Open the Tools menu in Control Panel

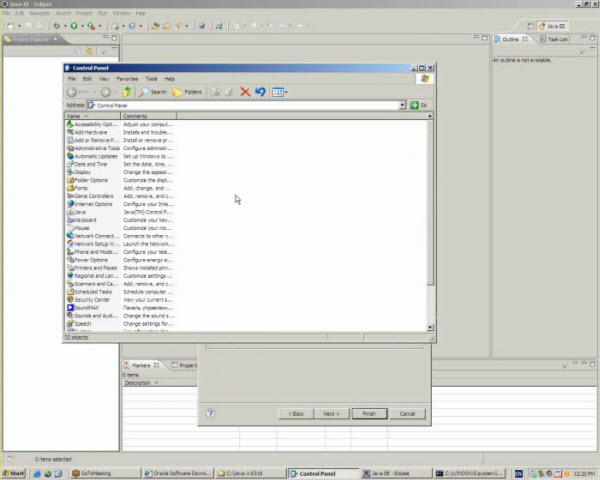tap(151, 78)
